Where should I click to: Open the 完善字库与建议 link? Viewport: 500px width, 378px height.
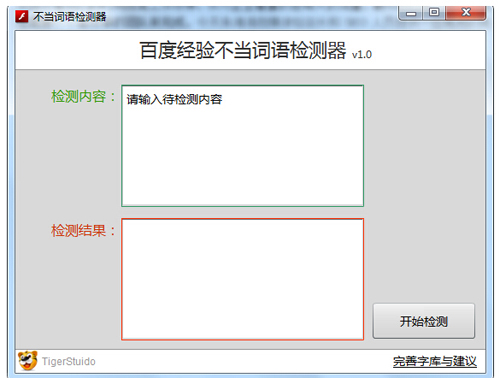pos(435,361)
